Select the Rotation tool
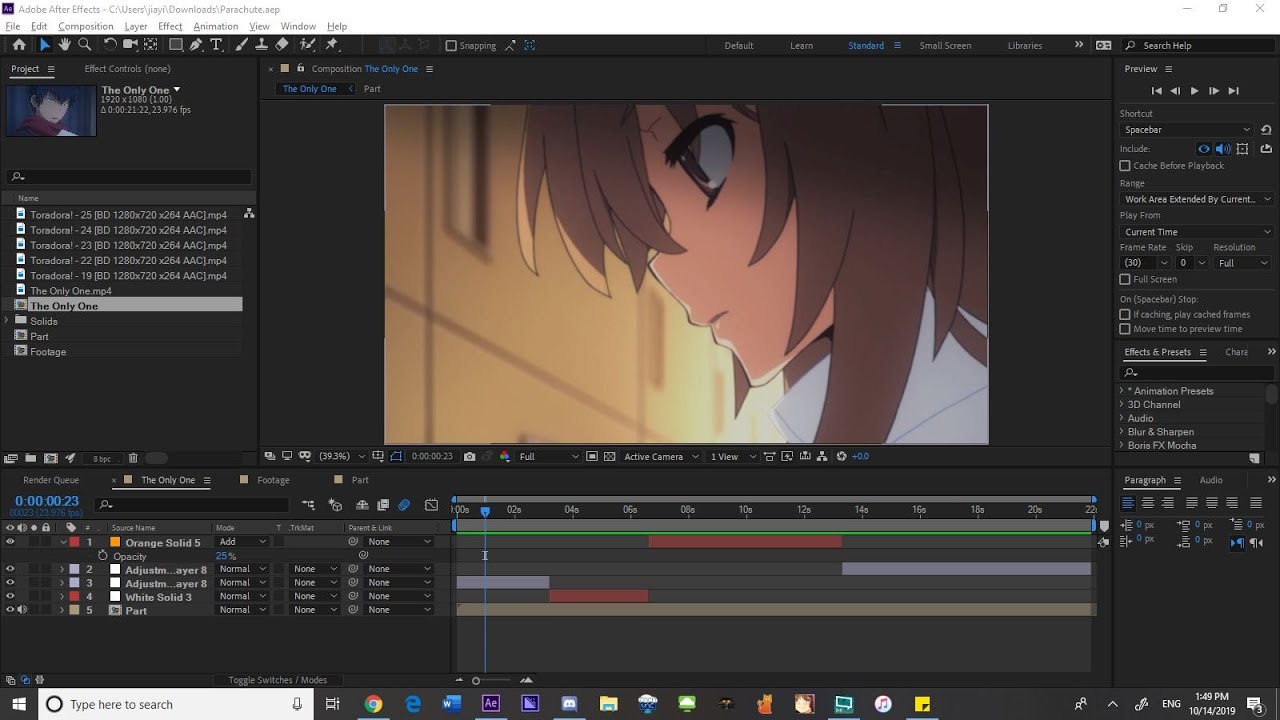Viewport: 1280px width, 720px height. 110,45
